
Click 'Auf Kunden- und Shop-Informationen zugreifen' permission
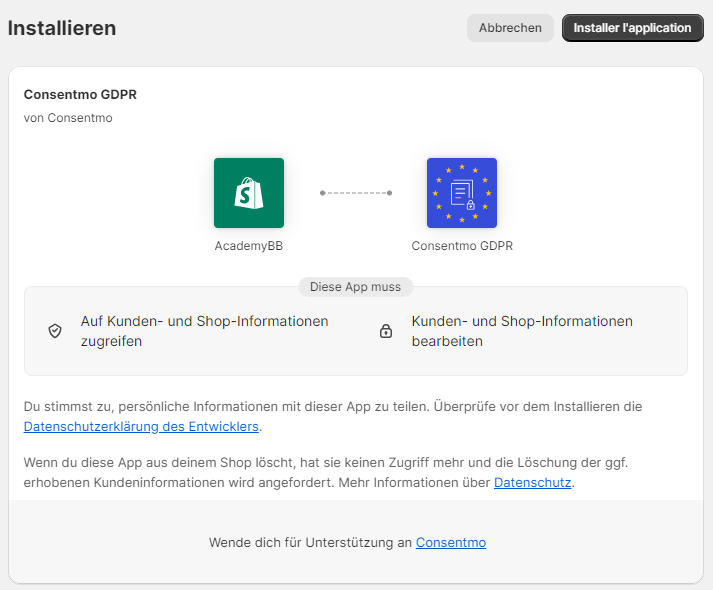click(204, 331)
